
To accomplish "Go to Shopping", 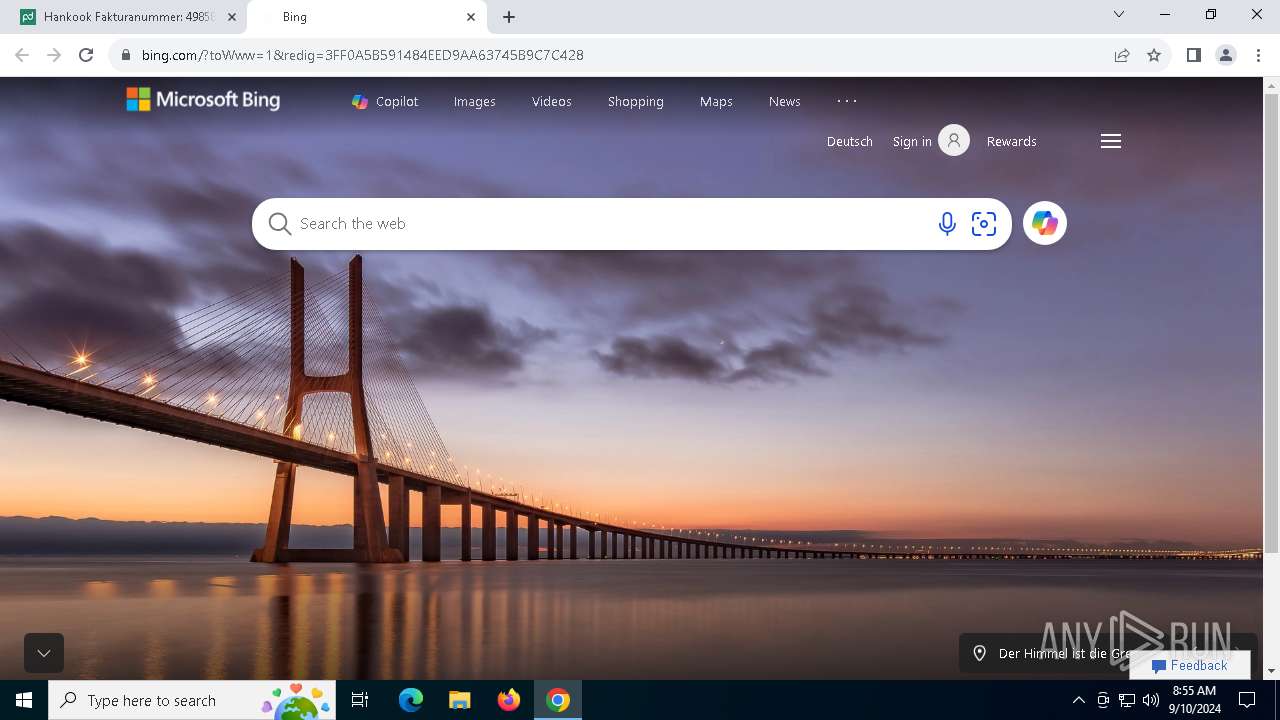I will point(636,101).
